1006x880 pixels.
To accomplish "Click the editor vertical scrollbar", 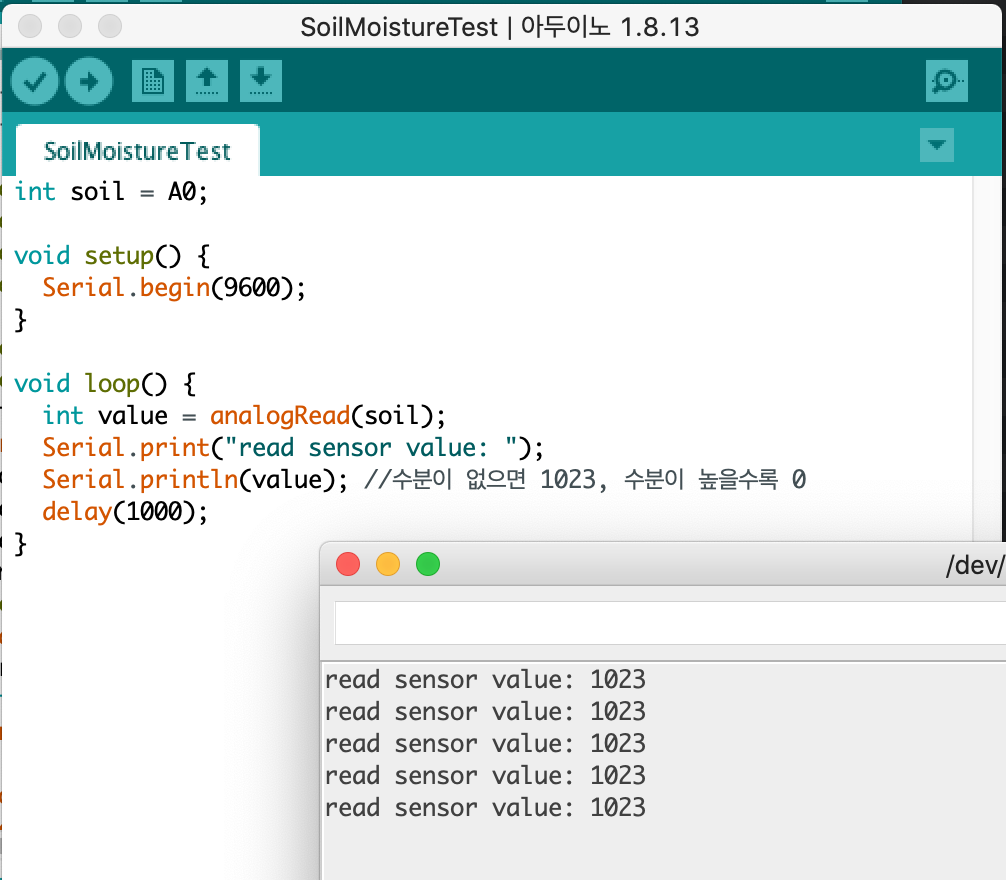I will click(987, 359).
